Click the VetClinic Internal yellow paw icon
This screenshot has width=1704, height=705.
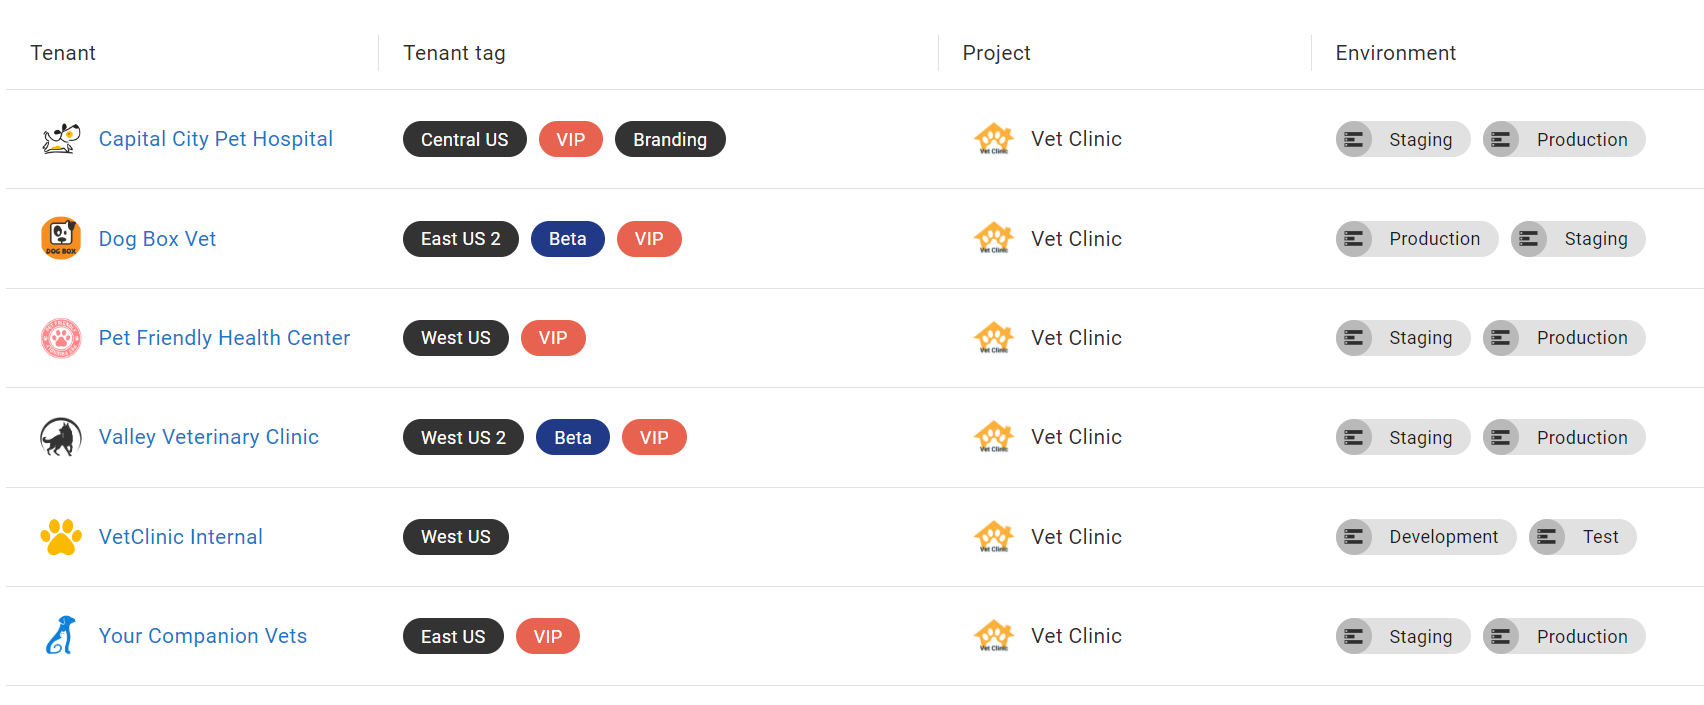pyautogui.click(x=61, y=537)
